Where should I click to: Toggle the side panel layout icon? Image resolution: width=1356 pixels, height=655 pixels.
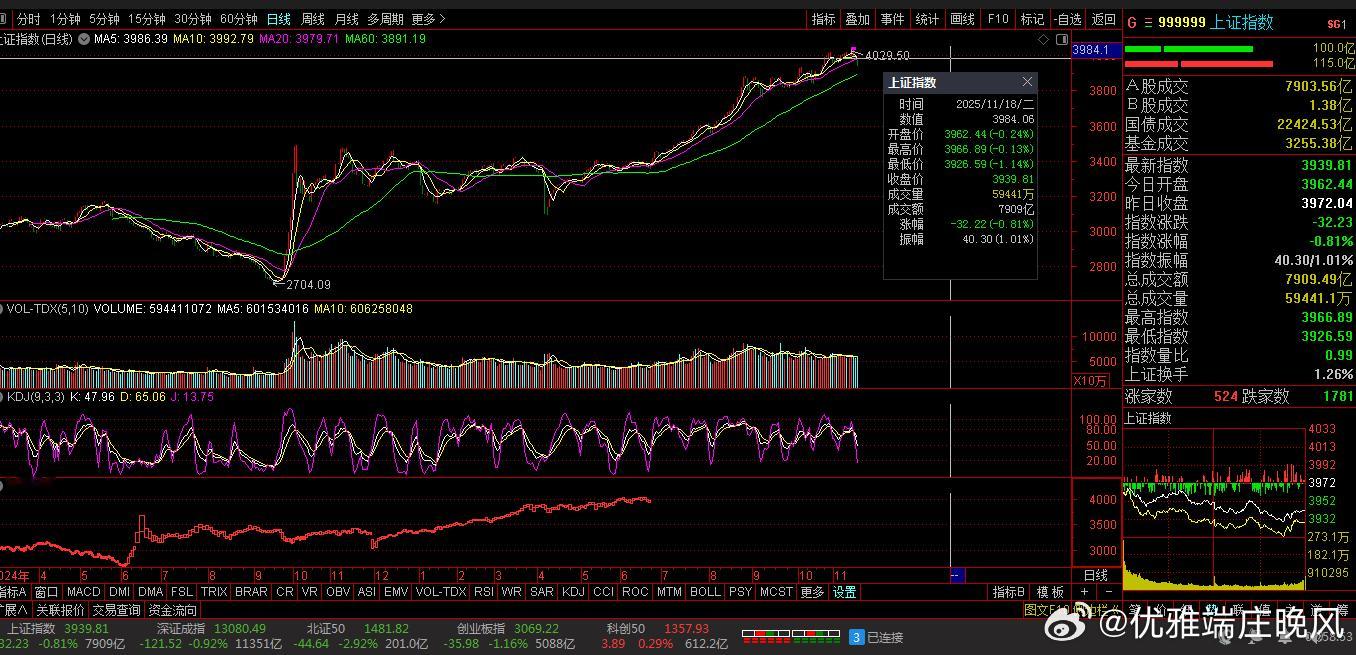point(1061,40)
